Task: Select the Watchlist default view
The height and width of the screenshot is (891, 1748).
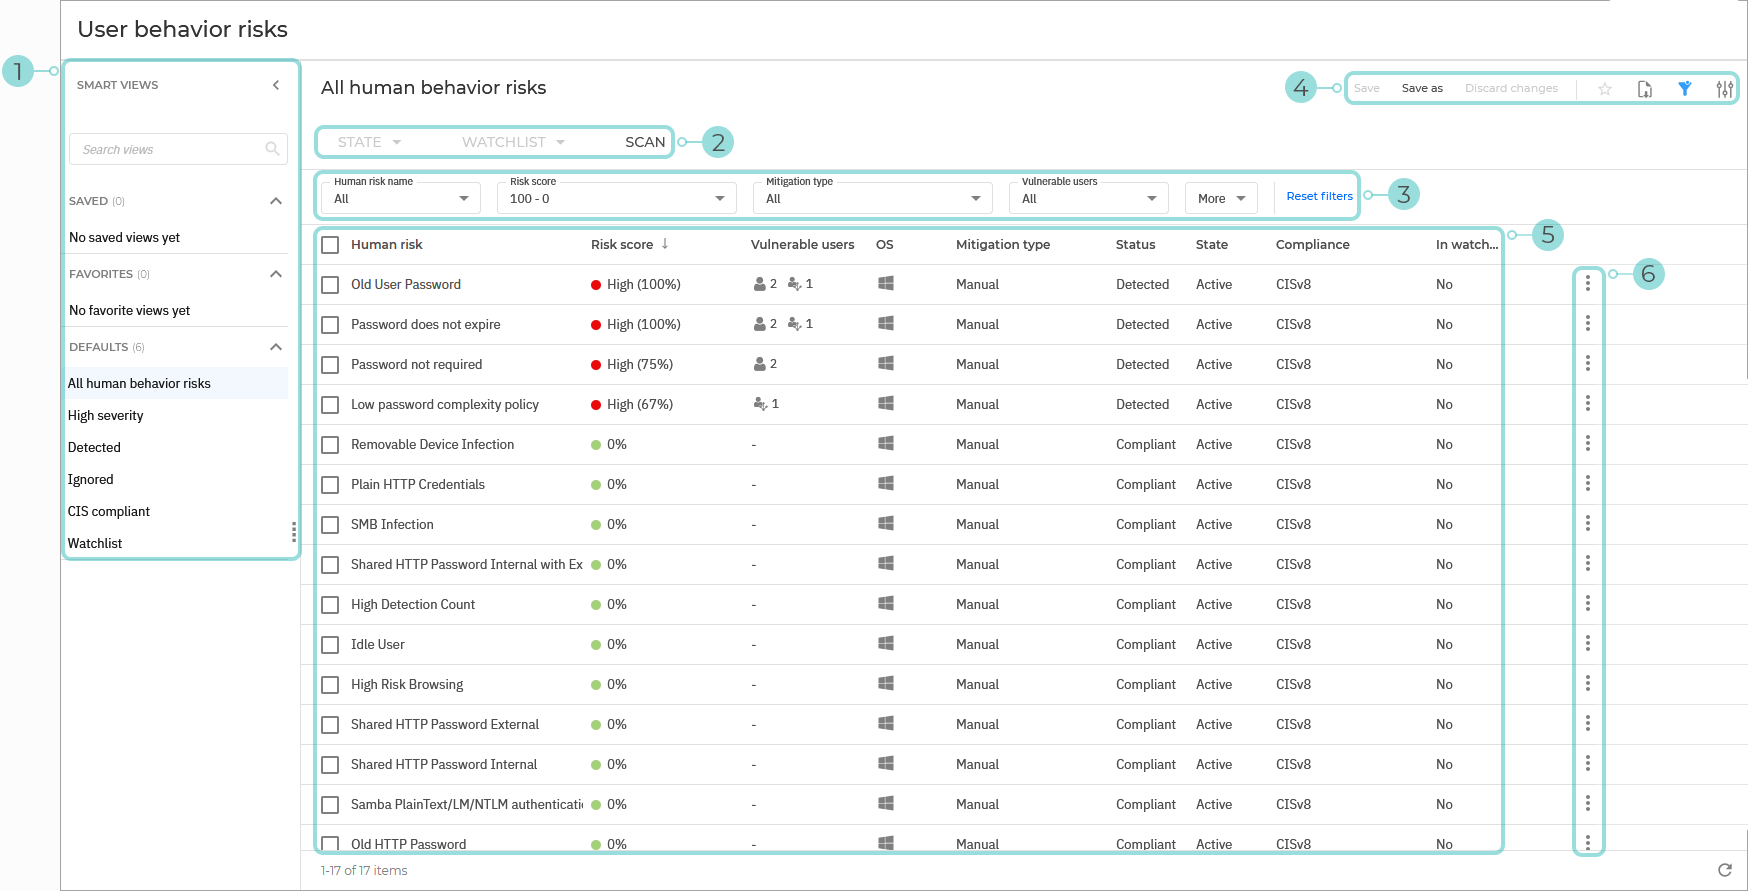Action: (177, 543)
